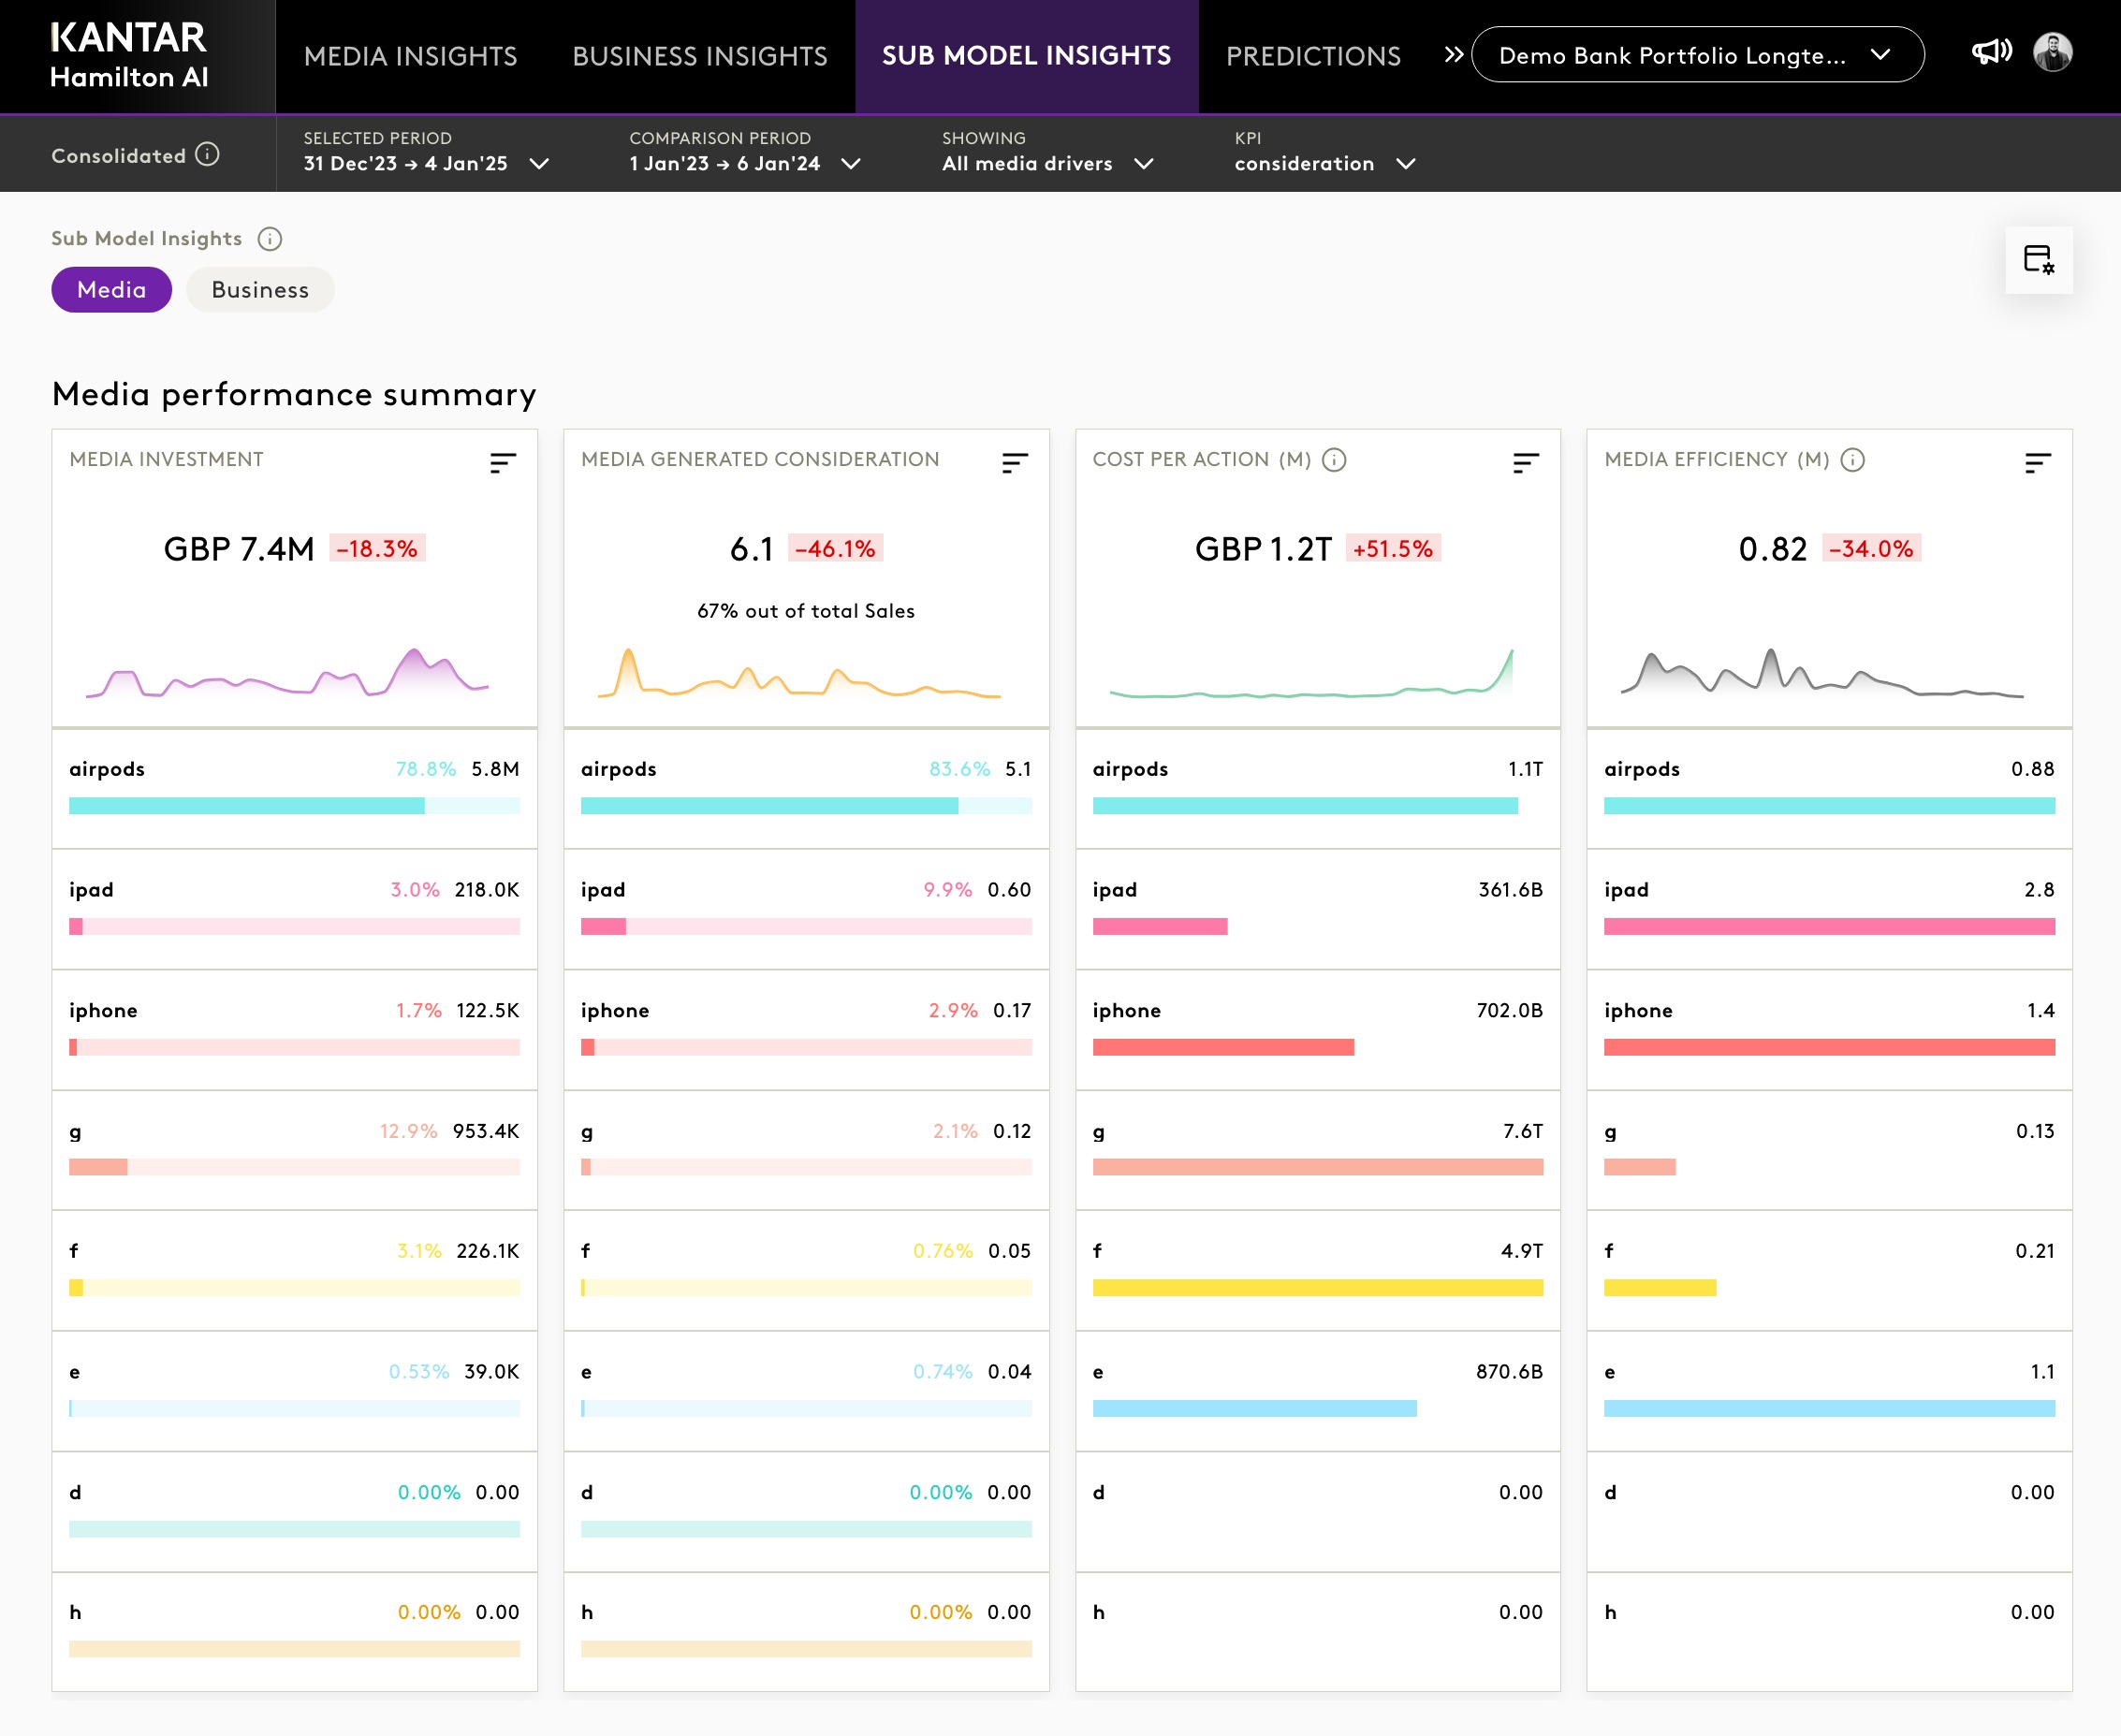
Task: Expand the double-chevron next to Predictions
Action: [1453, 55]
